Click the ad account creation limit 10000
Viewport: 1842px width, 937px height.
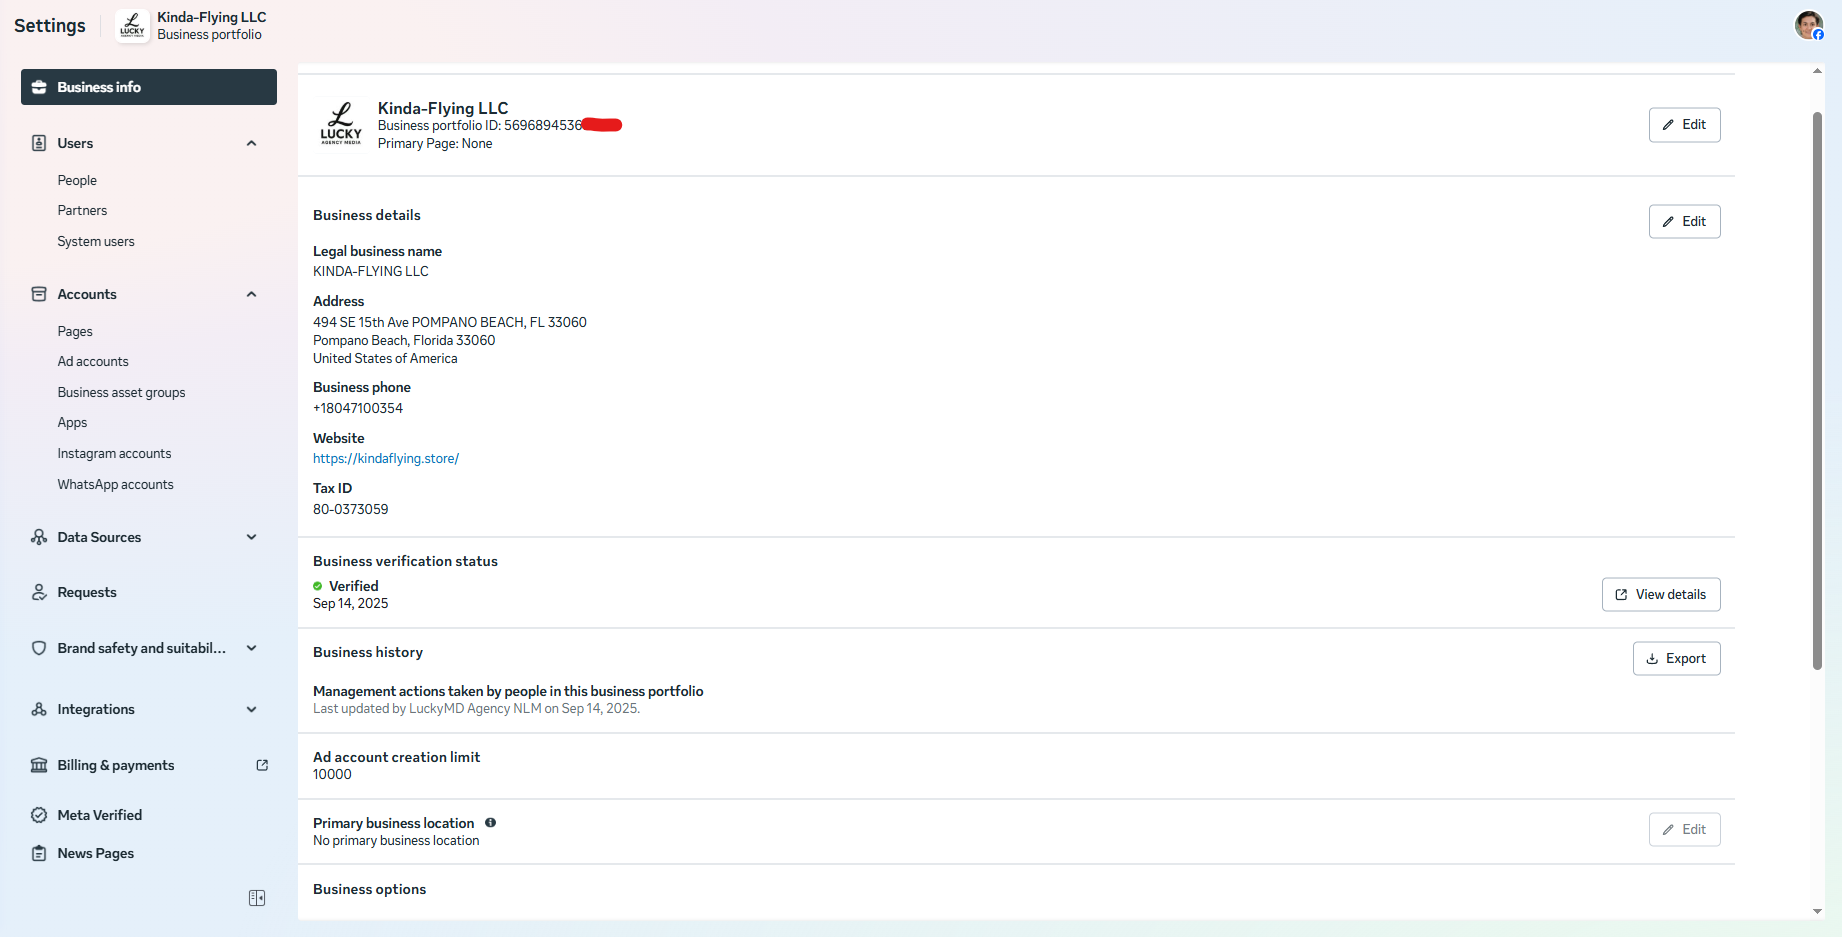pyautogui.click(x=332, y=774)
